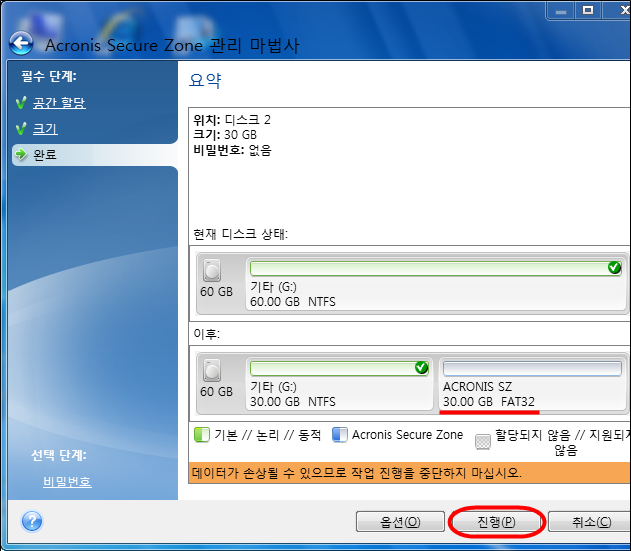Maximize the wizard window
Screen dimensions: 631x551
click(x=588, y=10)
